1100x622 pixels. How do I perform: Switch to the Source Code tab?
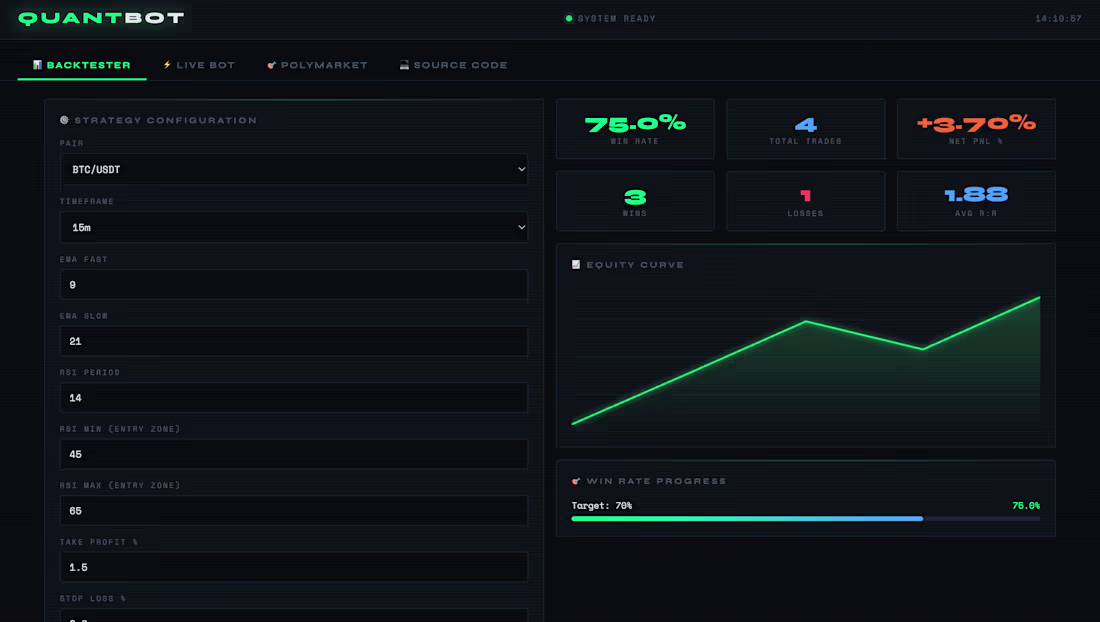click(453, 65)
